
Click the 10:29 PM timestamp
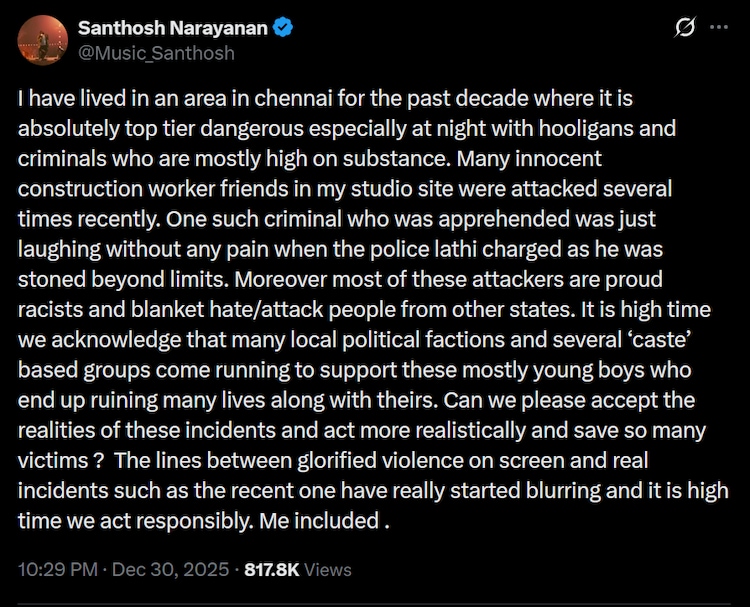pos(58,569)
